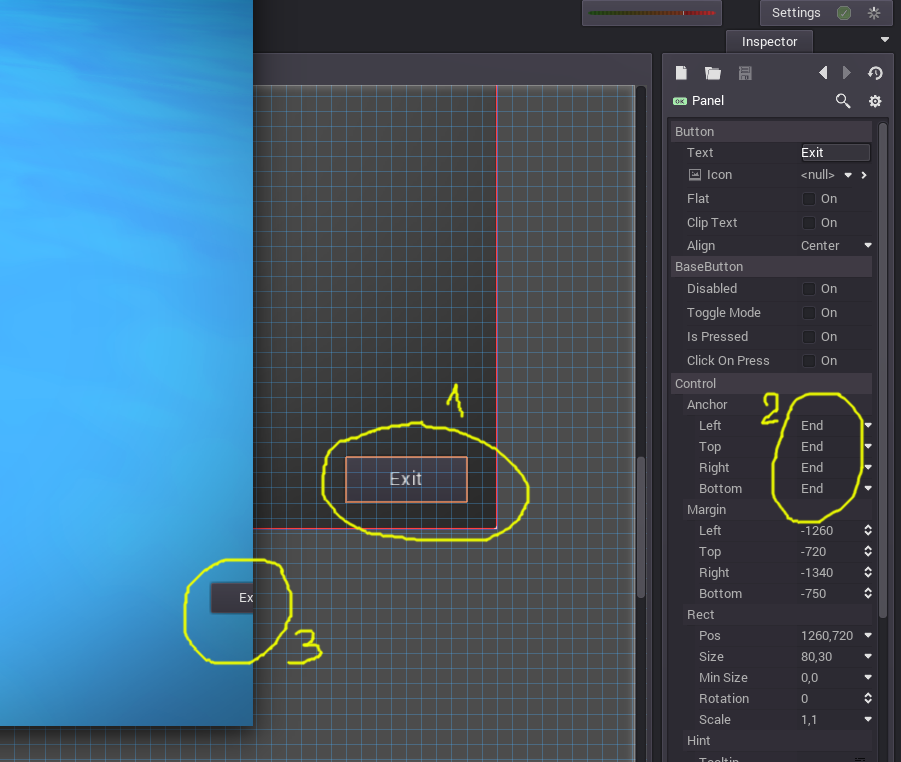This screenshot has height=762, width=901.
Task: Select the Exit button in the canvas
Action: [x=405, y=479]
